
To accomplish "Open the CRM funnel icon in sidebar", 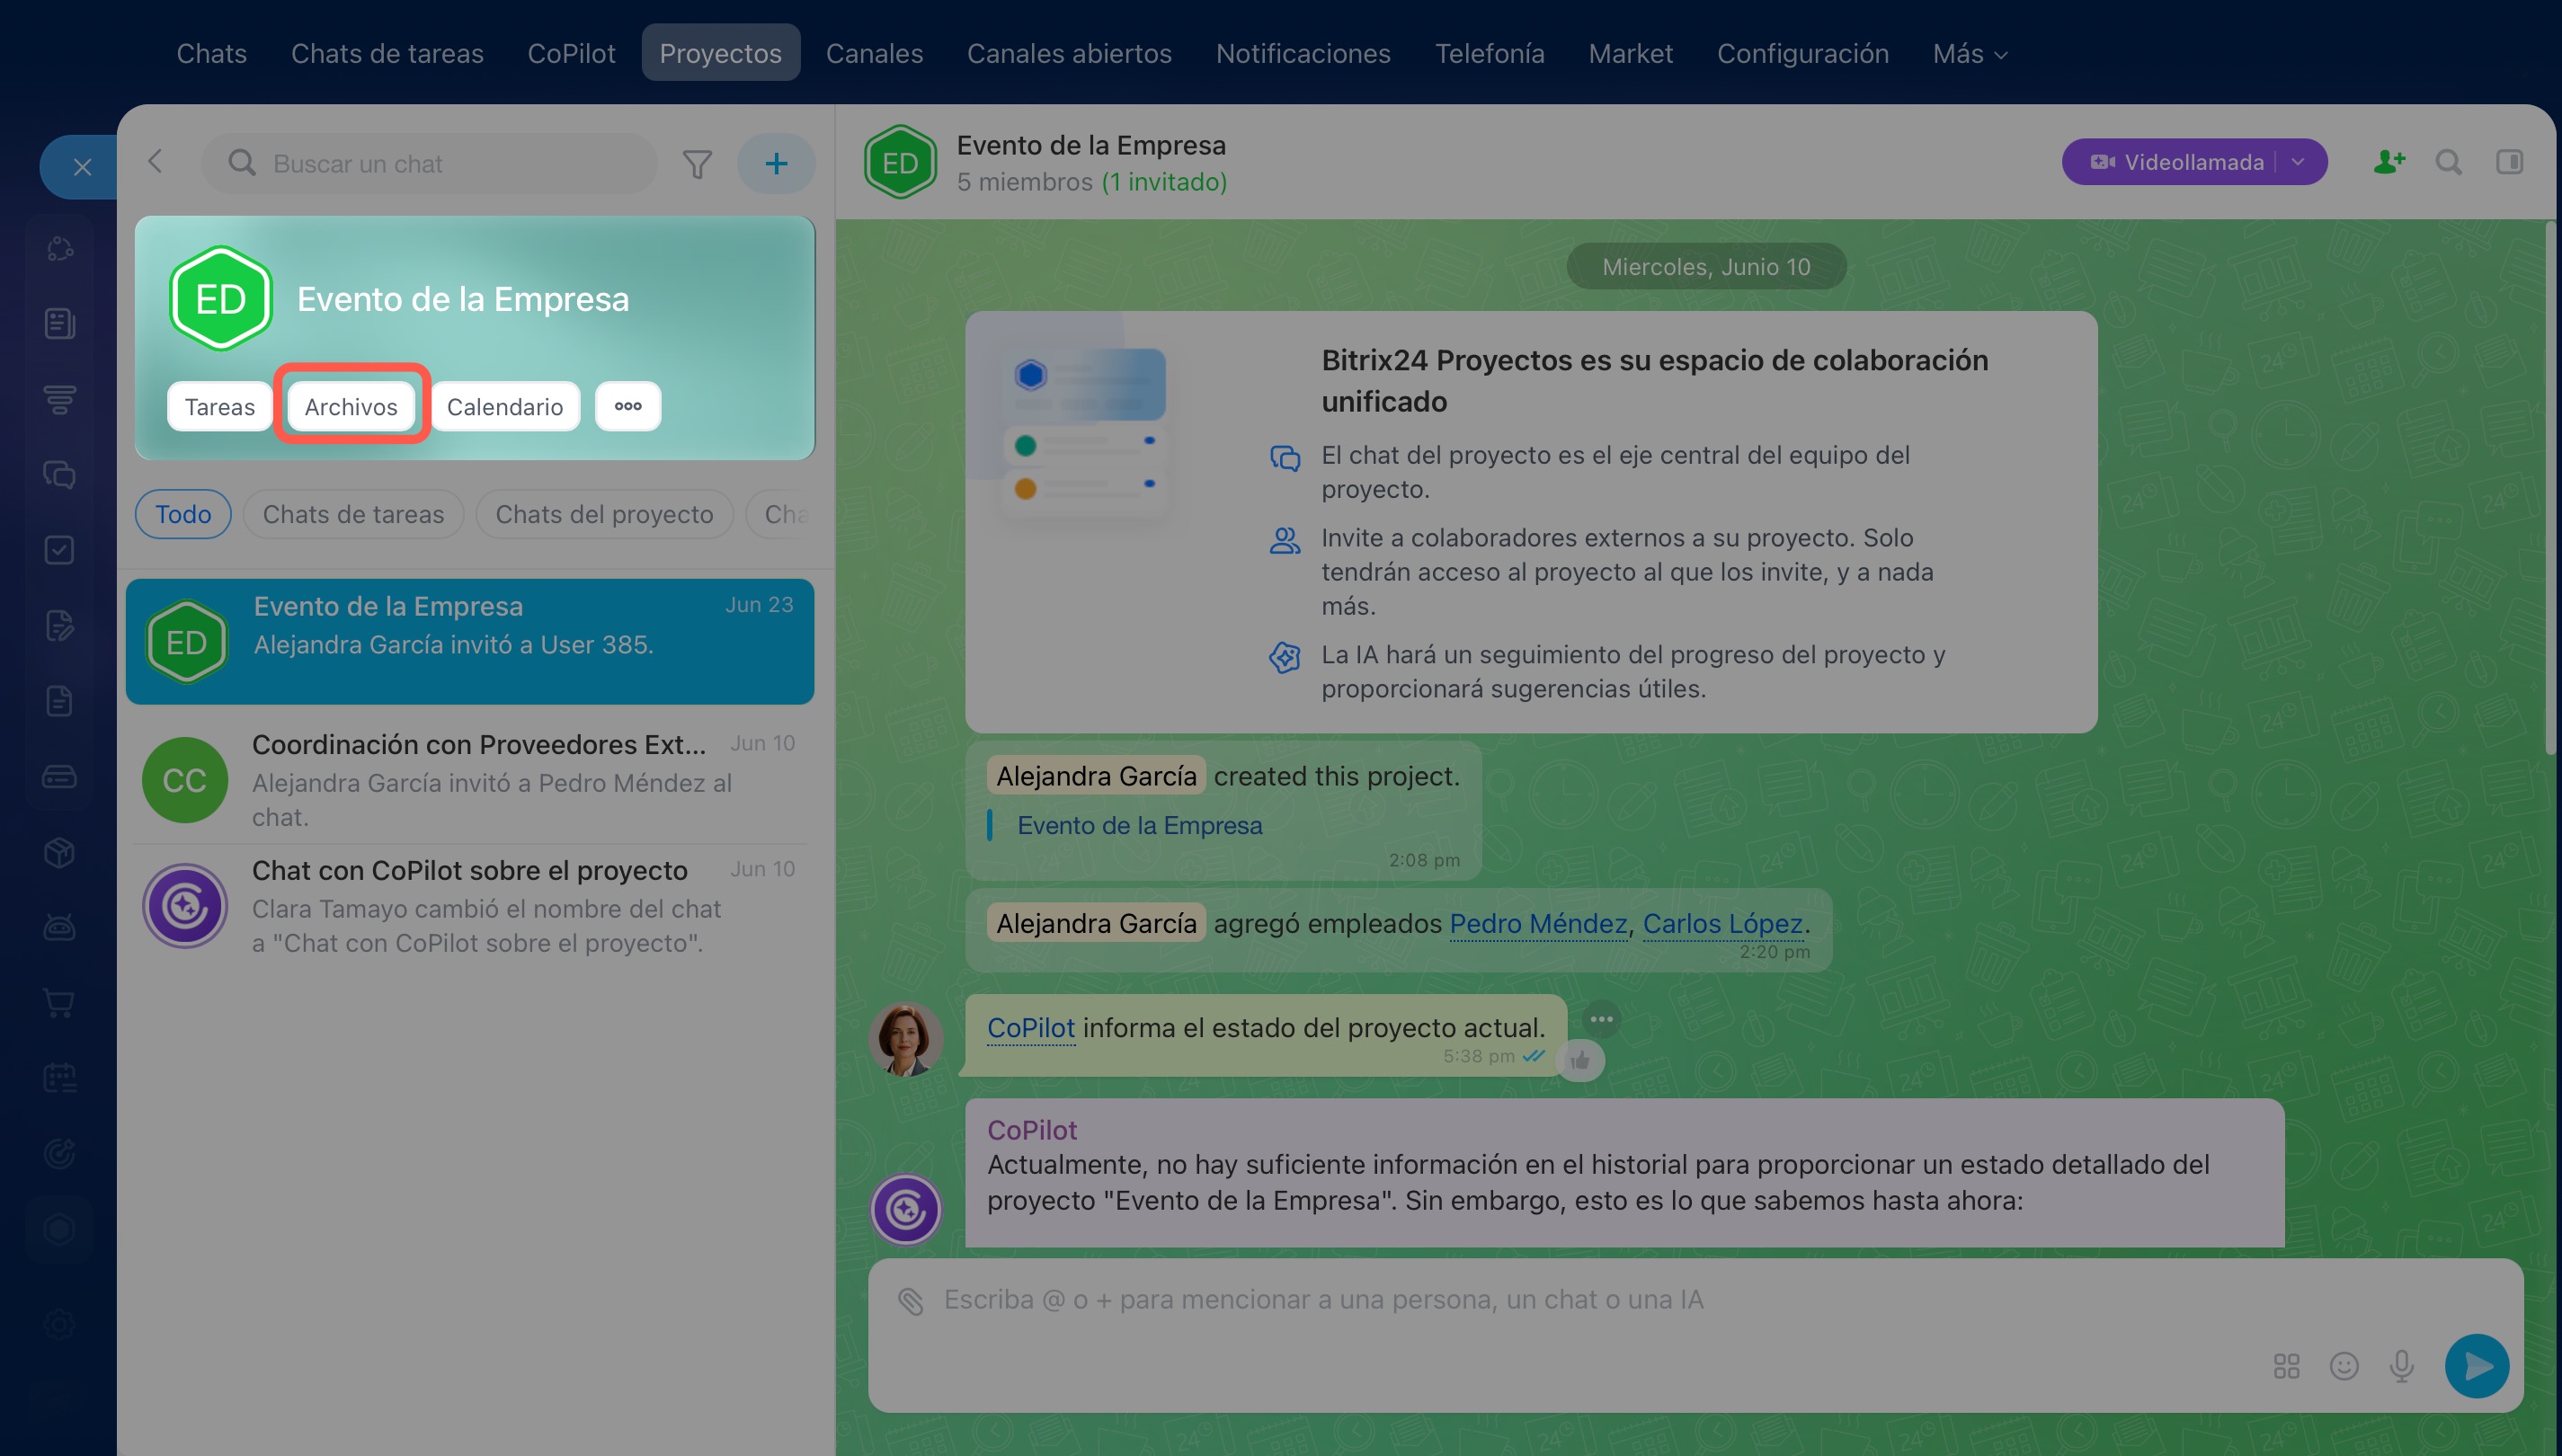I will (x=60, y=399).
